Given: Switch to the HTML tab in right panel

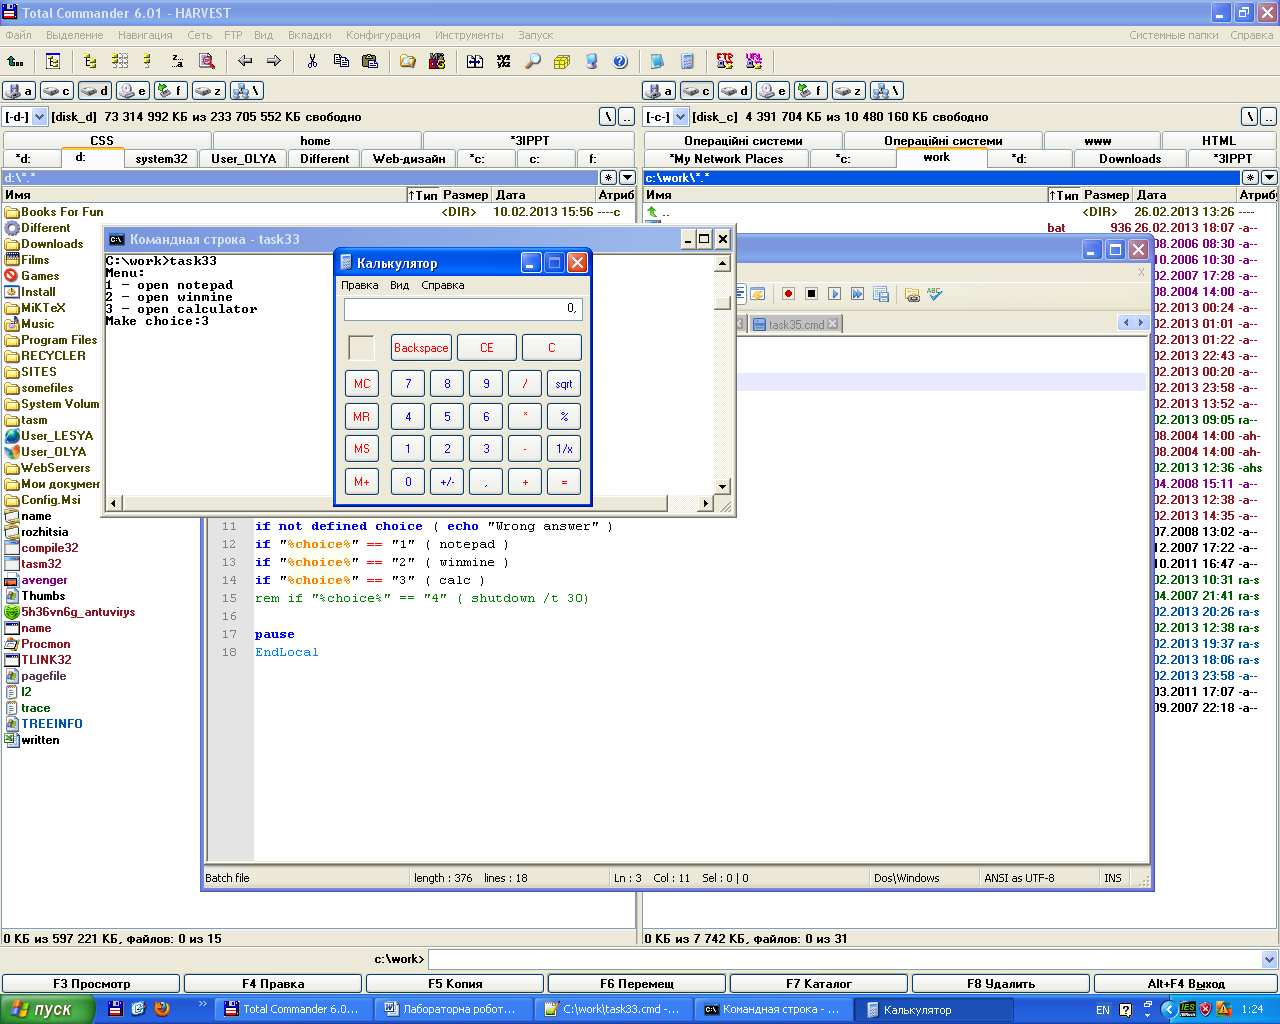Looking at the screenshot, I should click(x=1218, y=140).
